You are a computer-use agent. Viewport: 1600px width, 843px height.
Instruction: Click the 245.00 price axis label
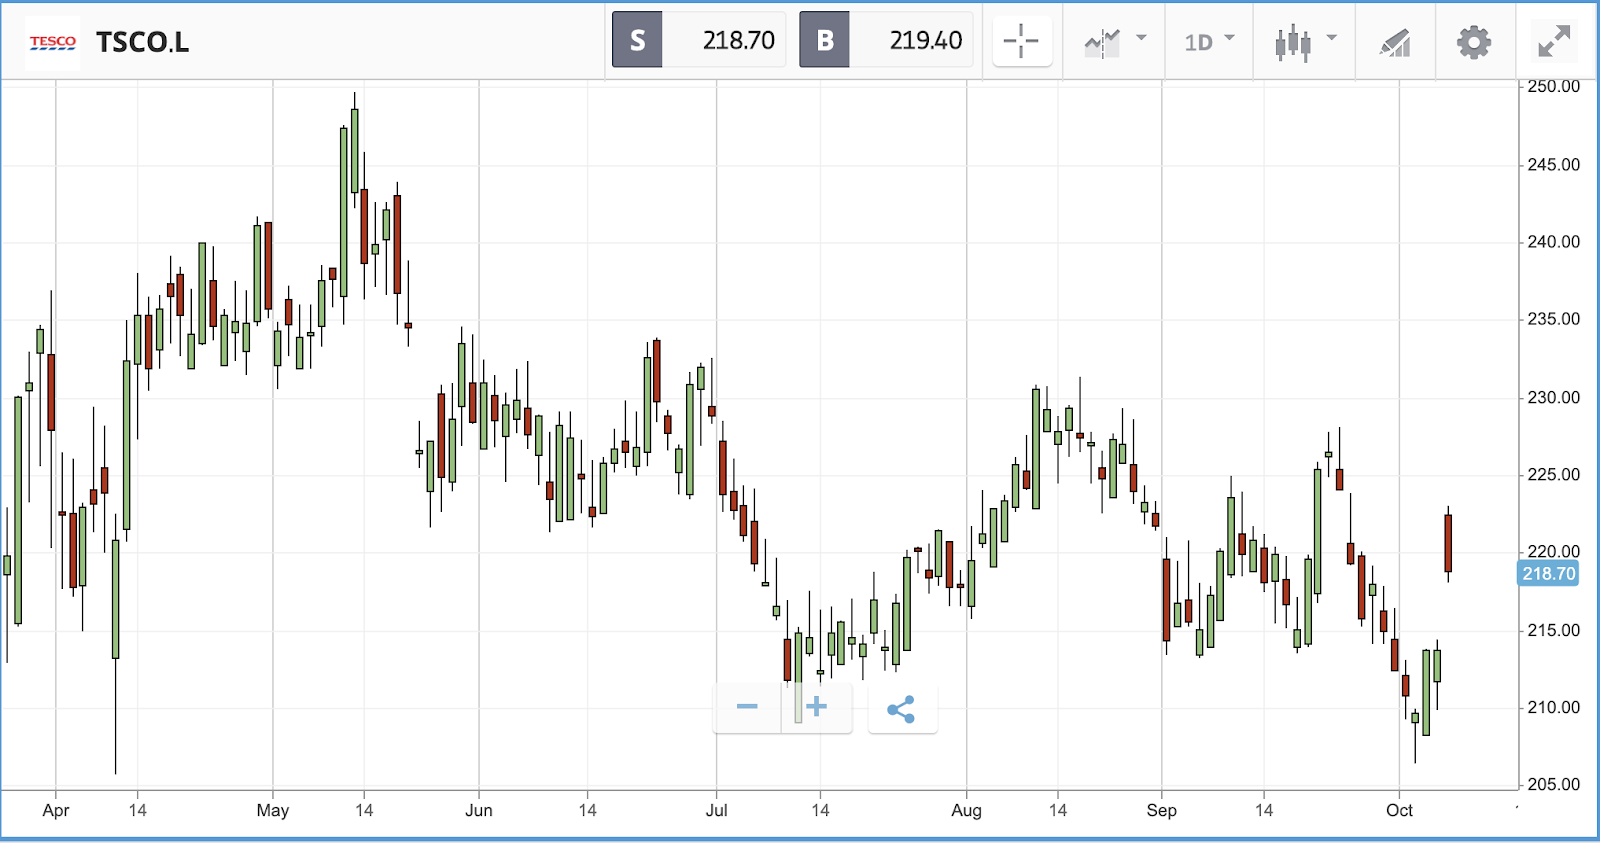pos(1553,165)
